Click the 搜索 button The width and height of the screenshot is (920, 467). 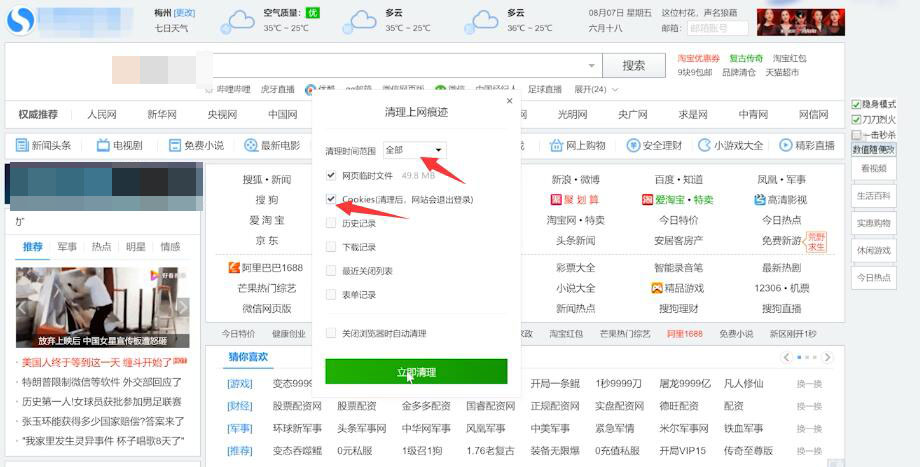[x=634, y=65]
